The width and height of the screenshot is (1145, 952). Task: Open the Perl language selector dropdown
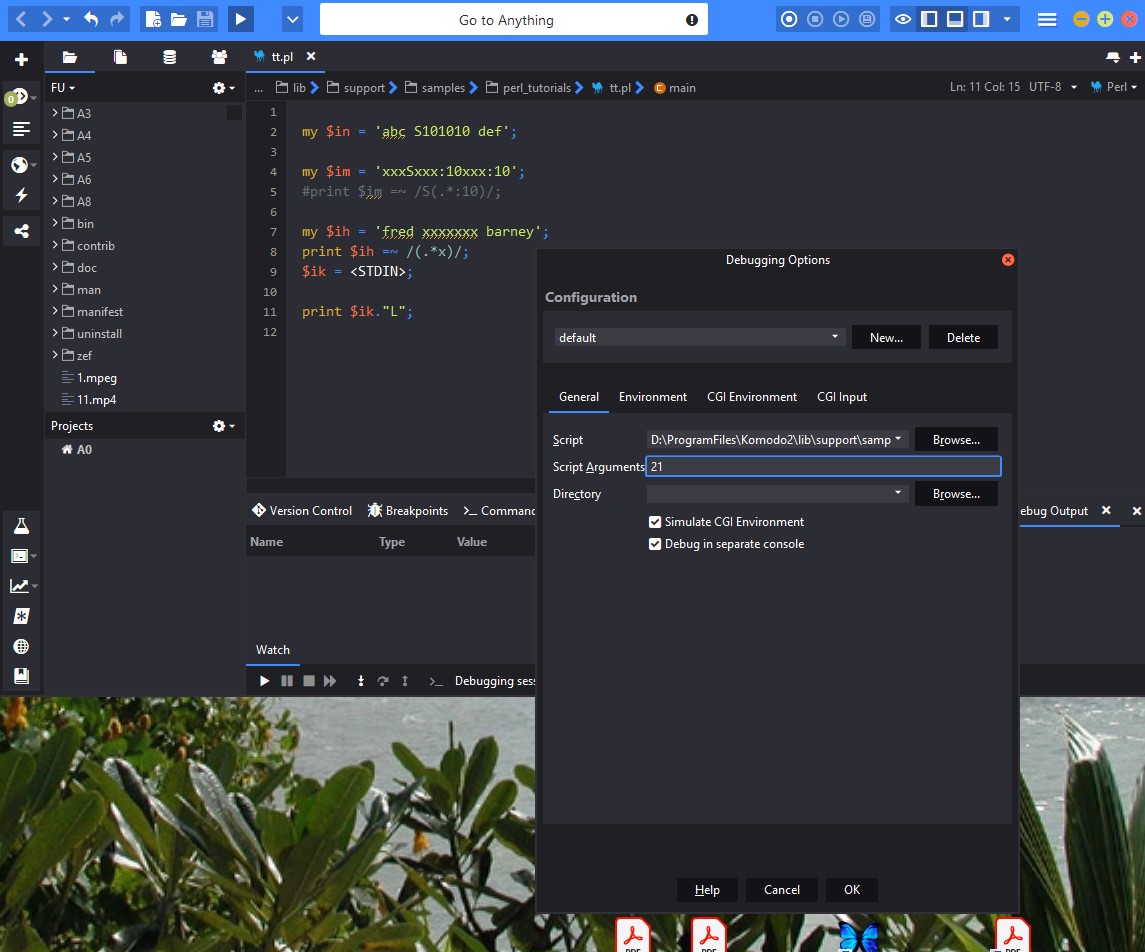[1114, 87]
